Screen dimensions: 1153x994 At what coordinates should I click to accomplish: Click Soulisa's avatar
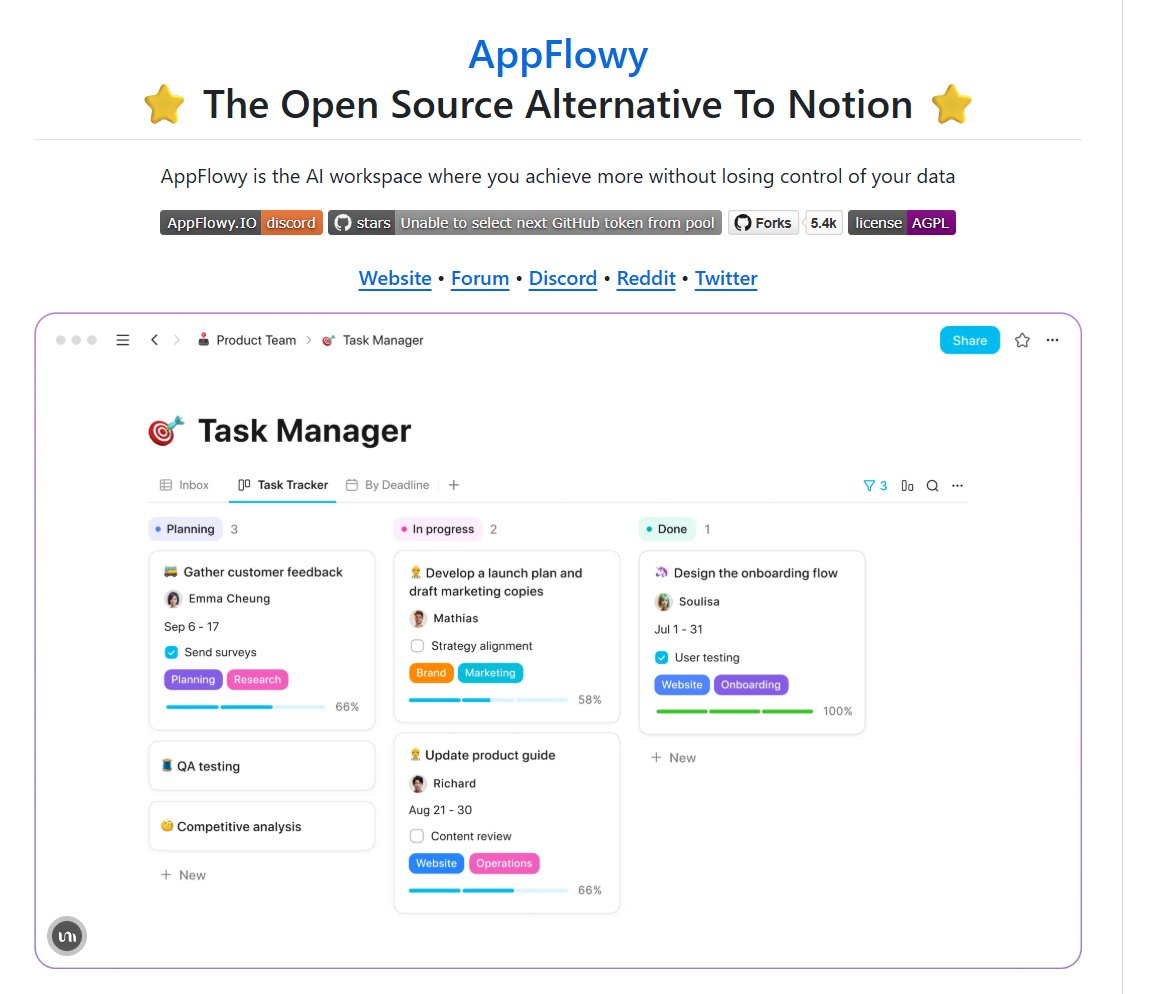click(663, 601)
